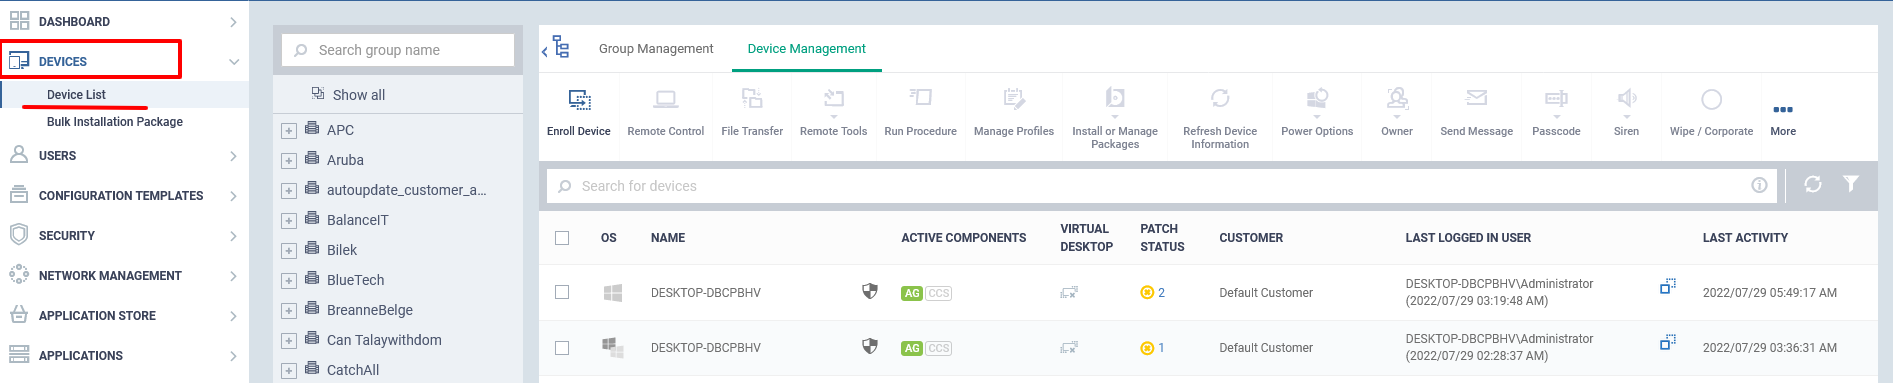Select Device Management tab
1893x383 pixels.
(806, 48)
